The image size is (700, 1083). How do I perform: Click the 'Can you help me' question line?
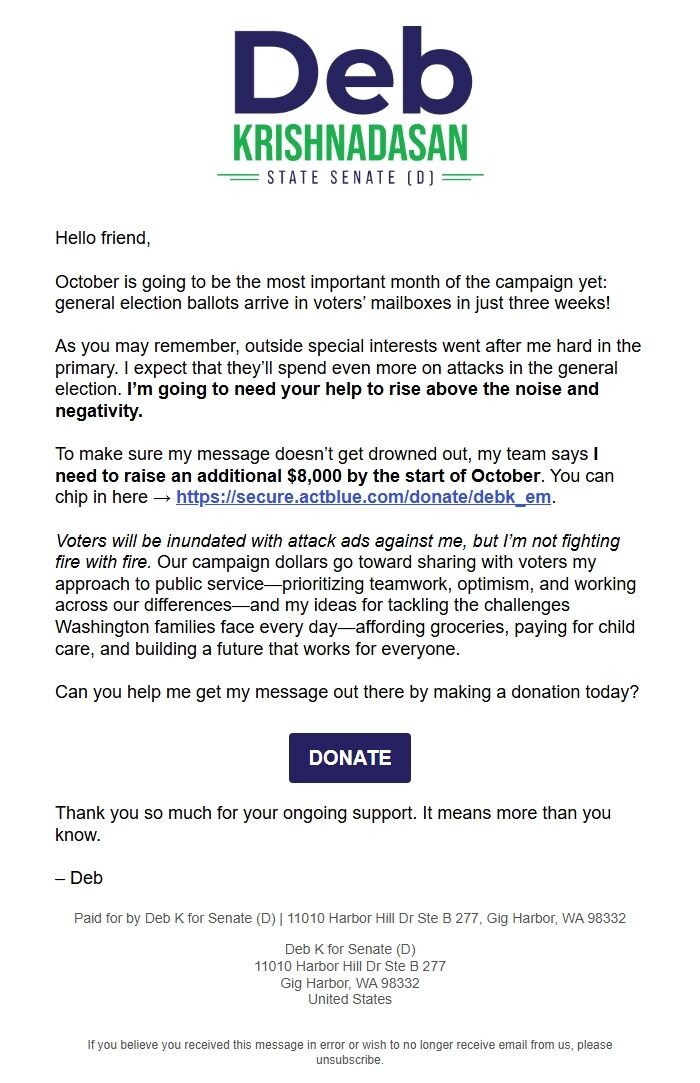(346, 692)
